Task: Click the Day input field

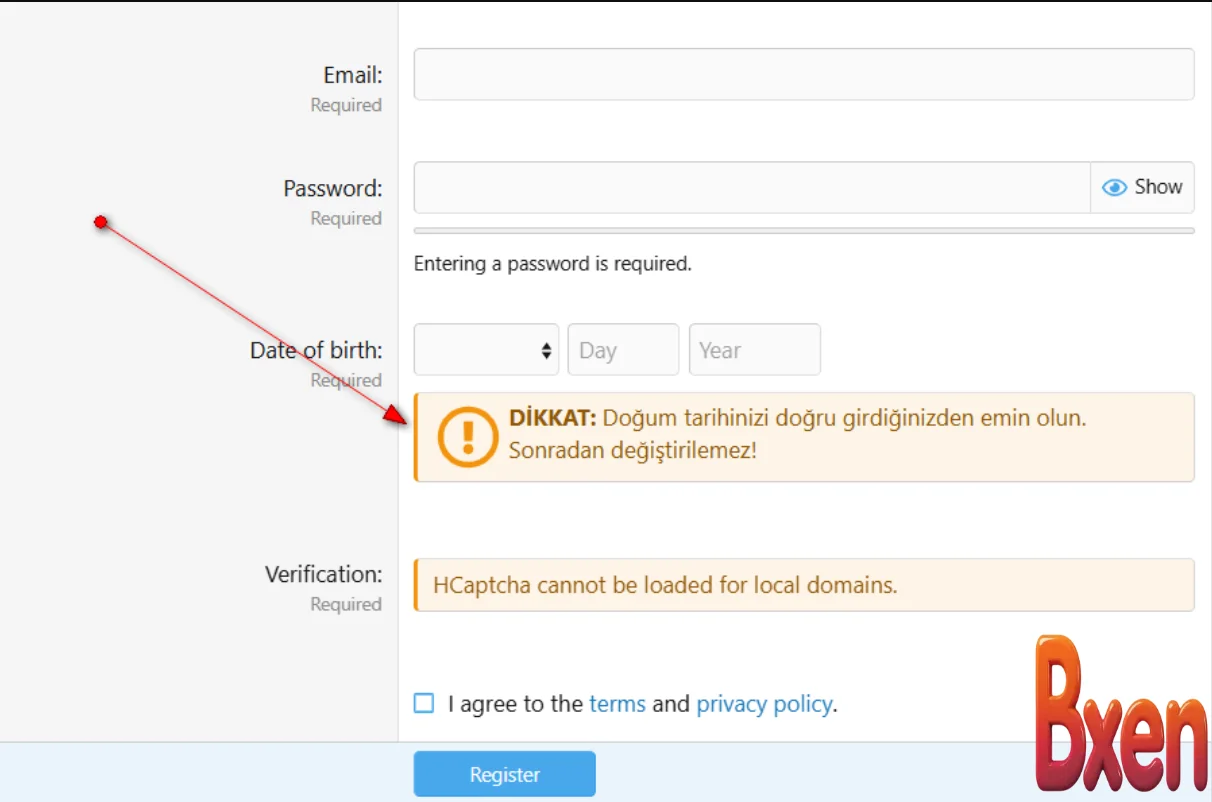Action: pyautogui.click(x=623, y=350)
